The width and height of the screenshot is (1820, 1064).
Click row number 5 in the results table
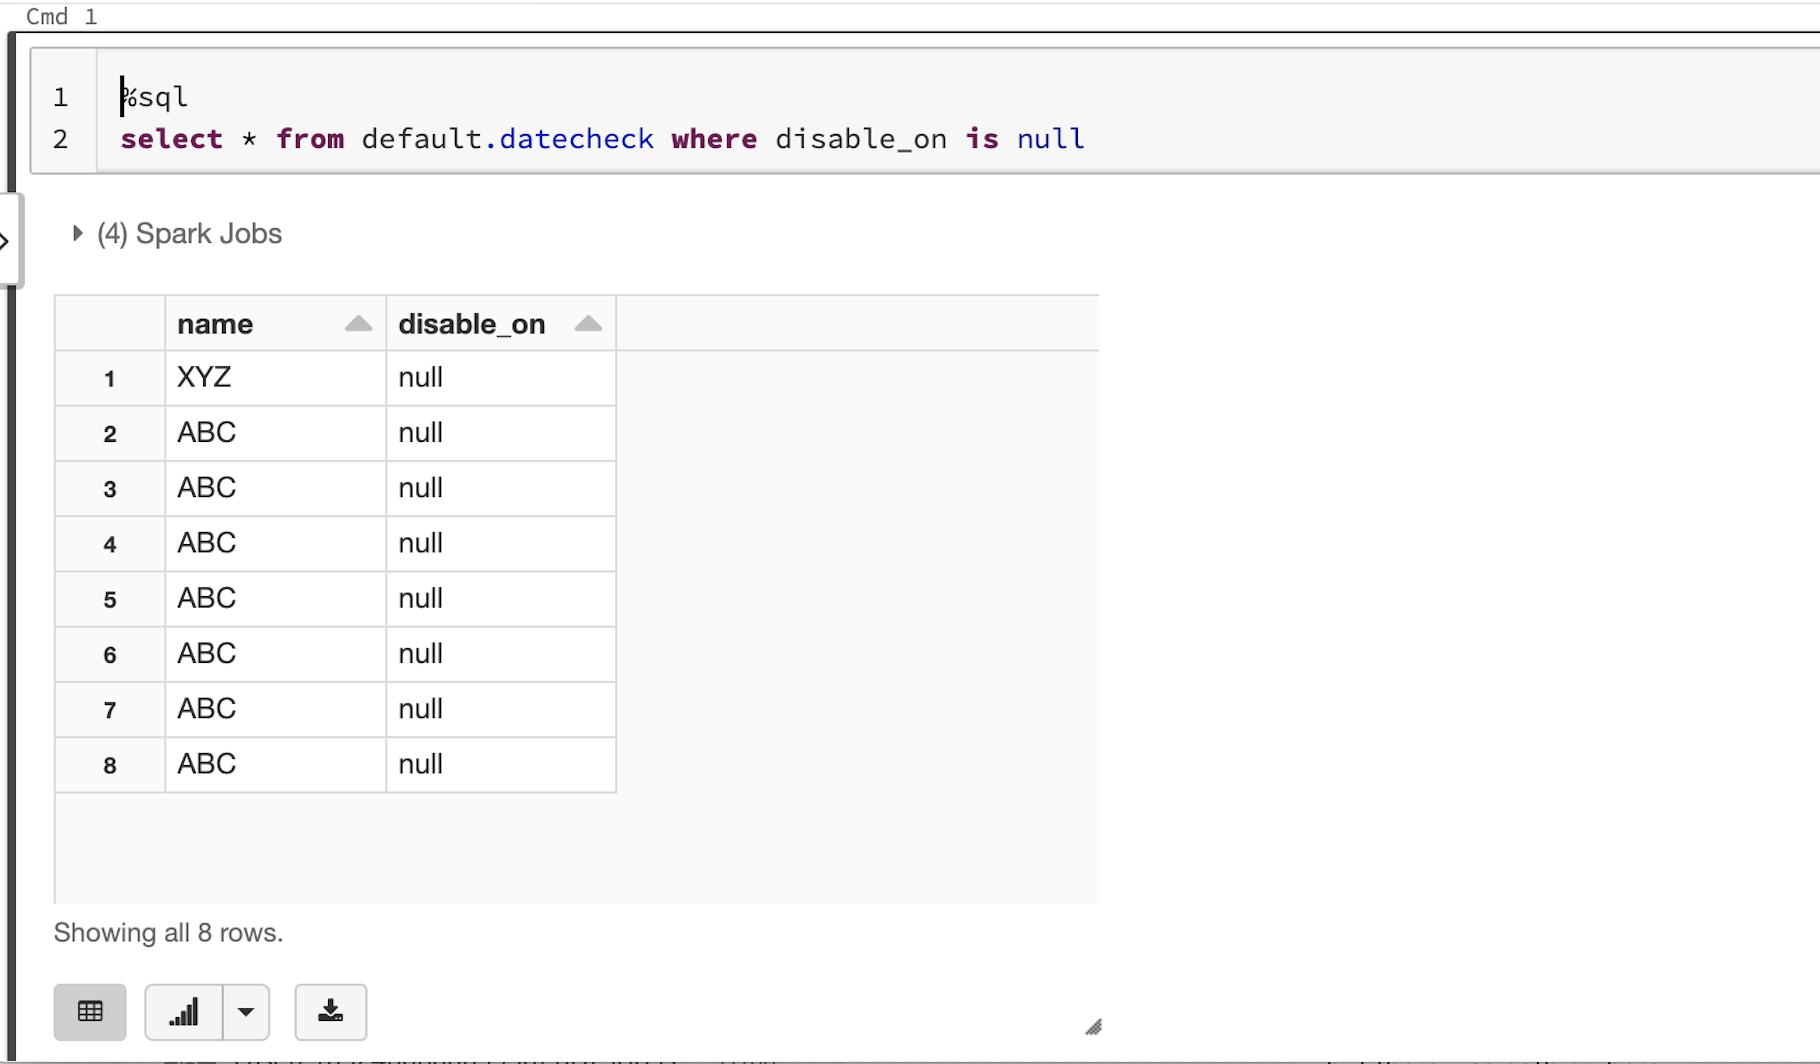coord(109,599)
